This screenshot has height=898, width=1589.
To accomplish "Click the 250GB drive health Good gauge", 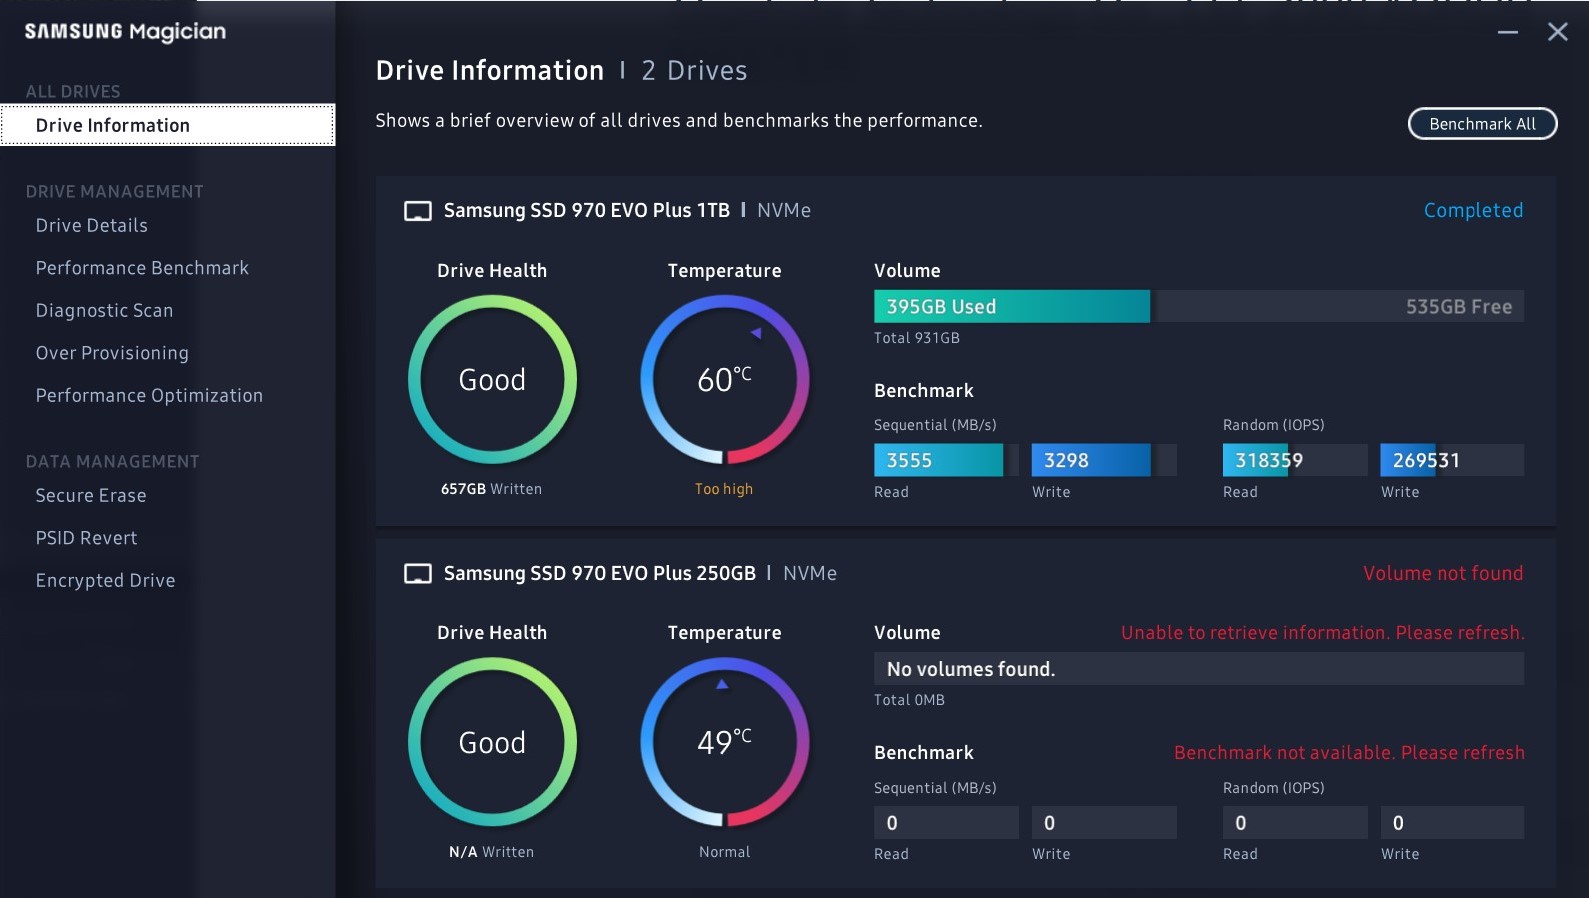I will click(492, 743).
